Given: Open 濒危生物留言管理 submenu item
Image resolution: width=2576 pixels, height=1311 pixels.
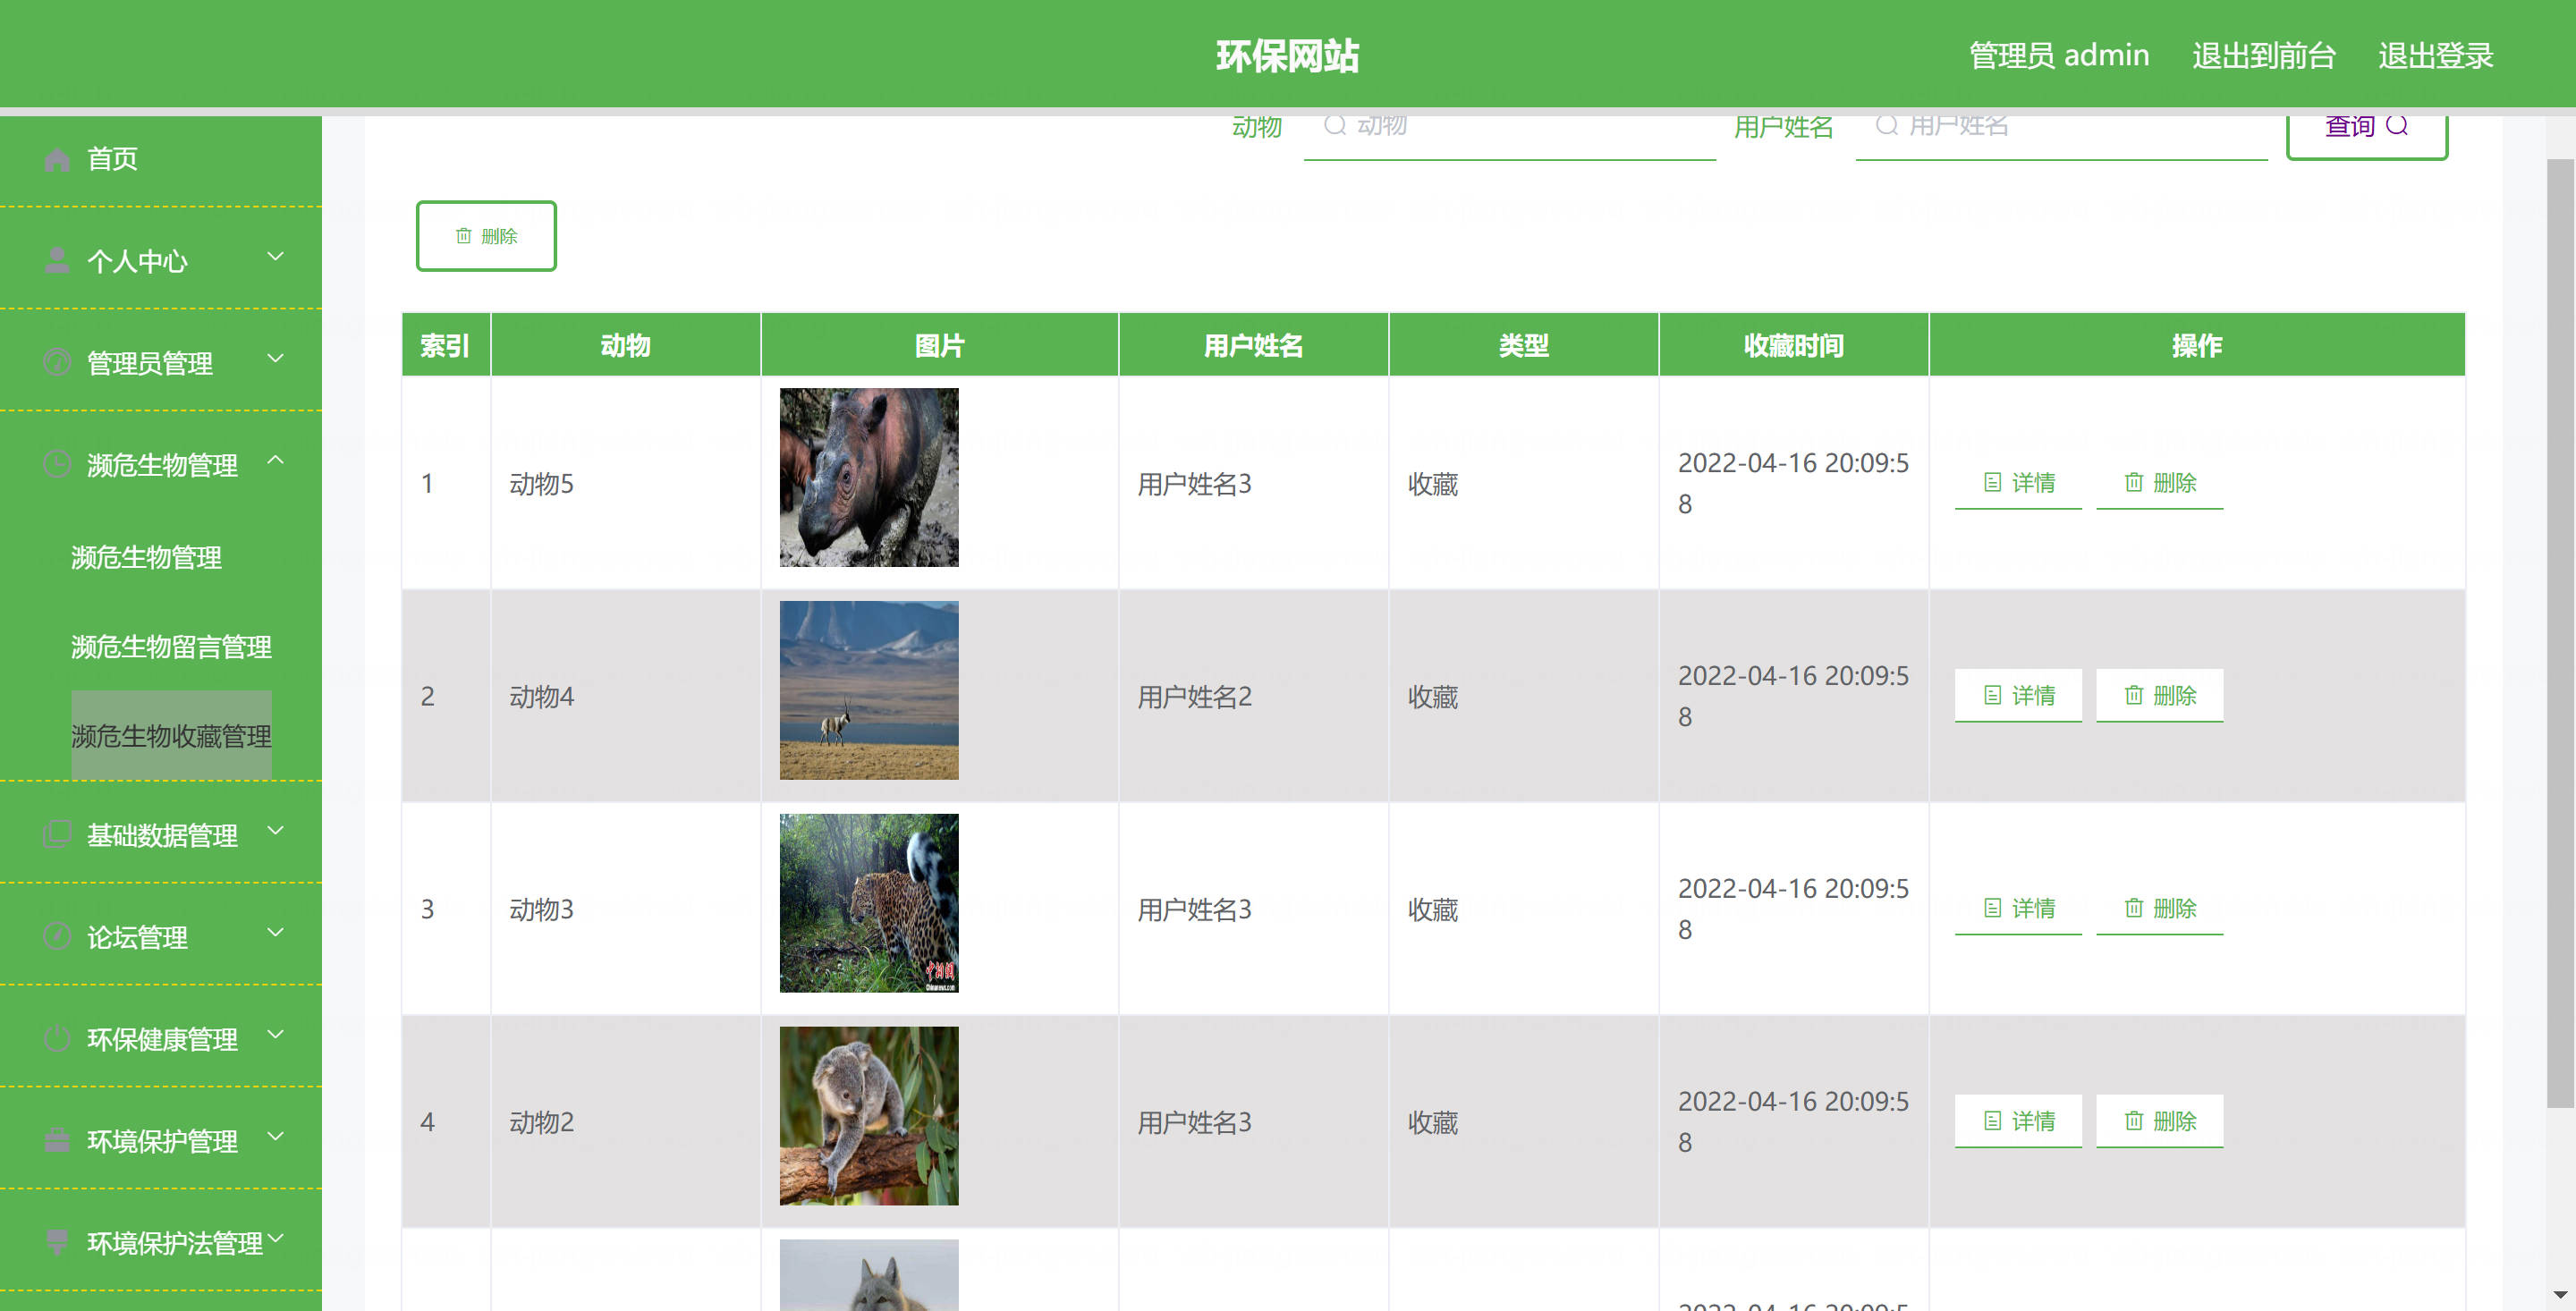Looking at the screenshot, I should pos(171,647).
